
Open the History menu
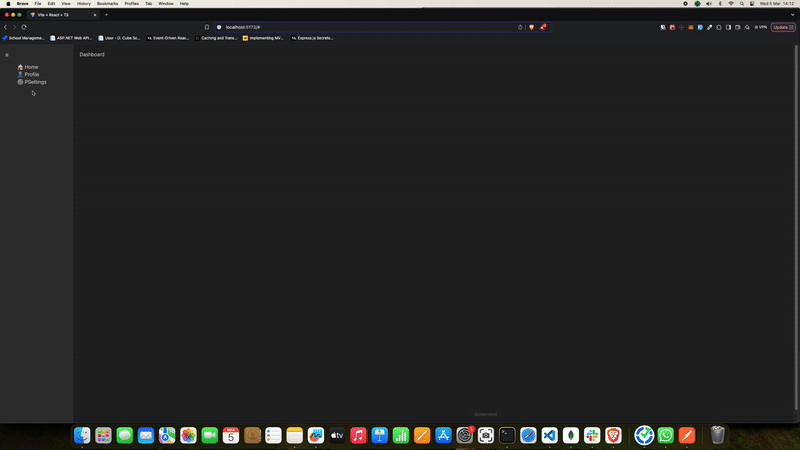click(84, 4)
